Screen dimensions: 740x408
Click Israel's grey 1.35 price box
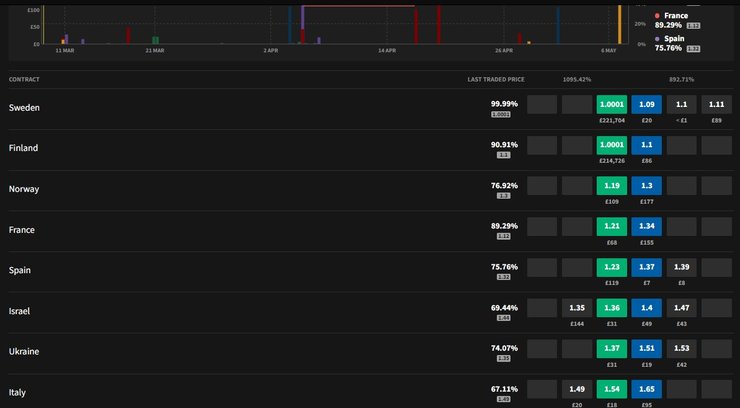click(x=577, y=309)
